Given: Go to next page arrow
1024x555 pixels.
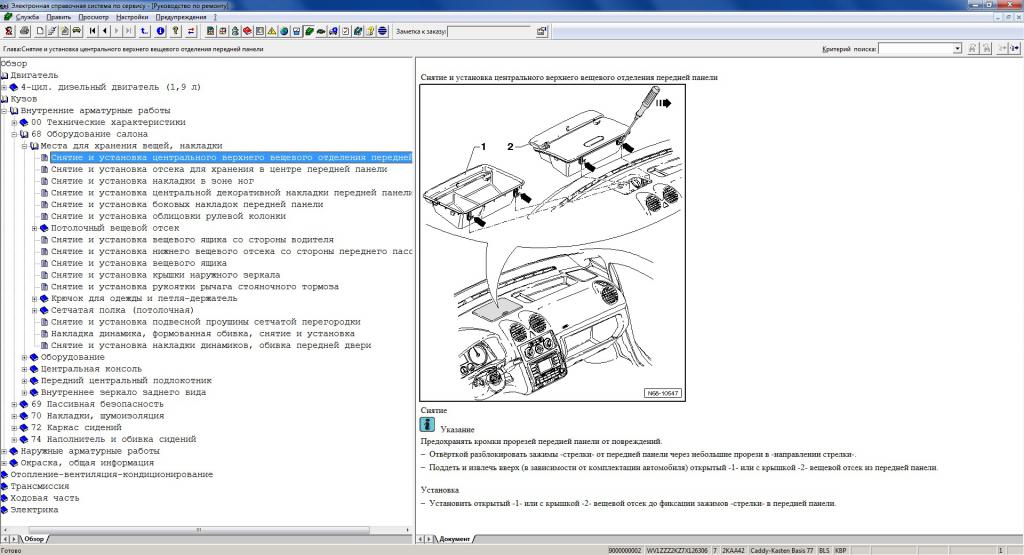Looking at the screenshot, I should (x=116, y=31).
